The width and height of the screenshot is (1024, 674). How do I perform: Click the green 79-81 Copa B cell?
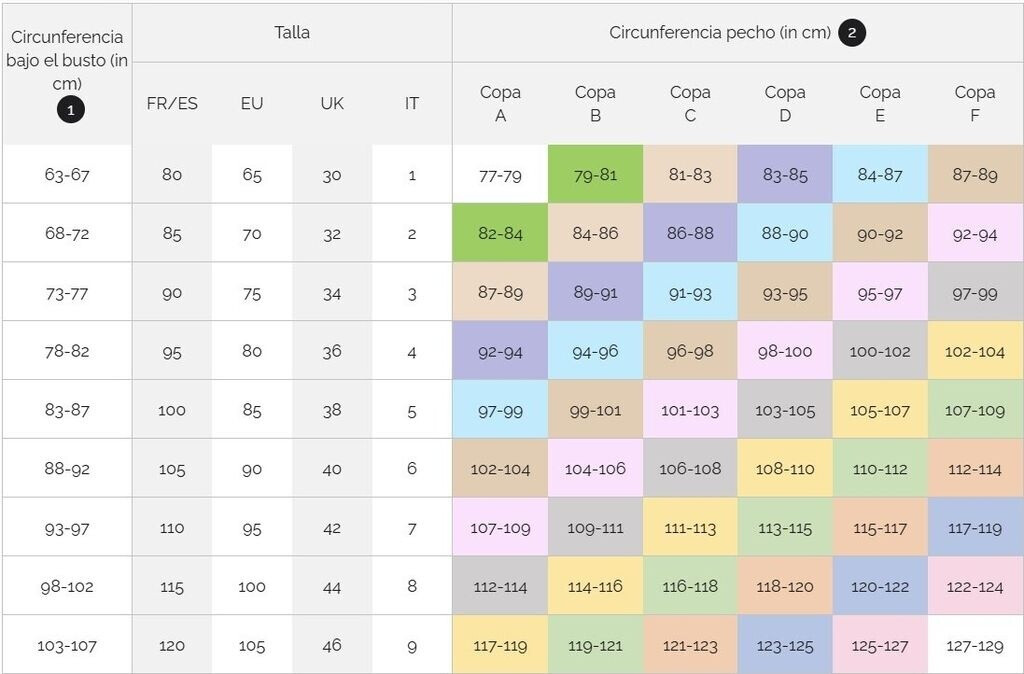coord(595,175)
